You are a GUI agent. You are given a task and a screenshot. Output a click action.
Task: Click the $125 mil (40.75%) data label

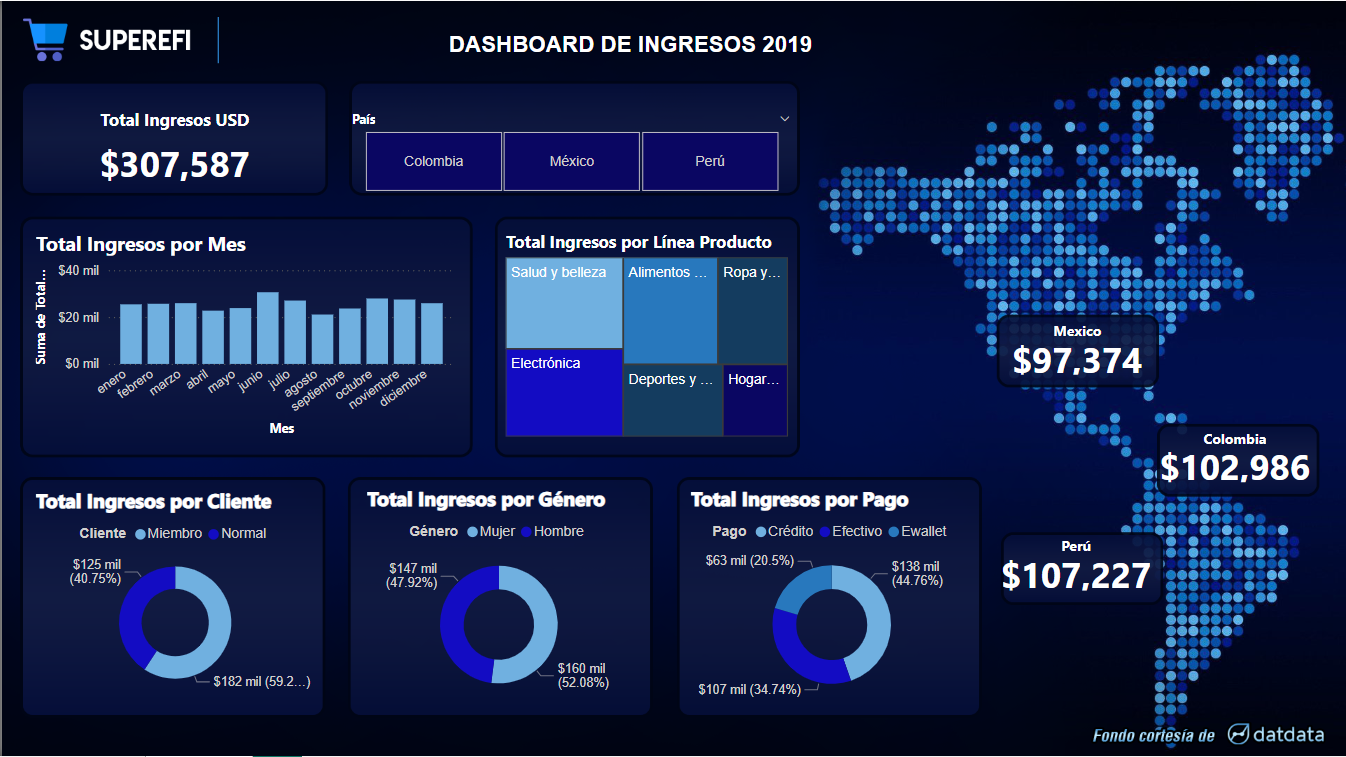point(95,571)
